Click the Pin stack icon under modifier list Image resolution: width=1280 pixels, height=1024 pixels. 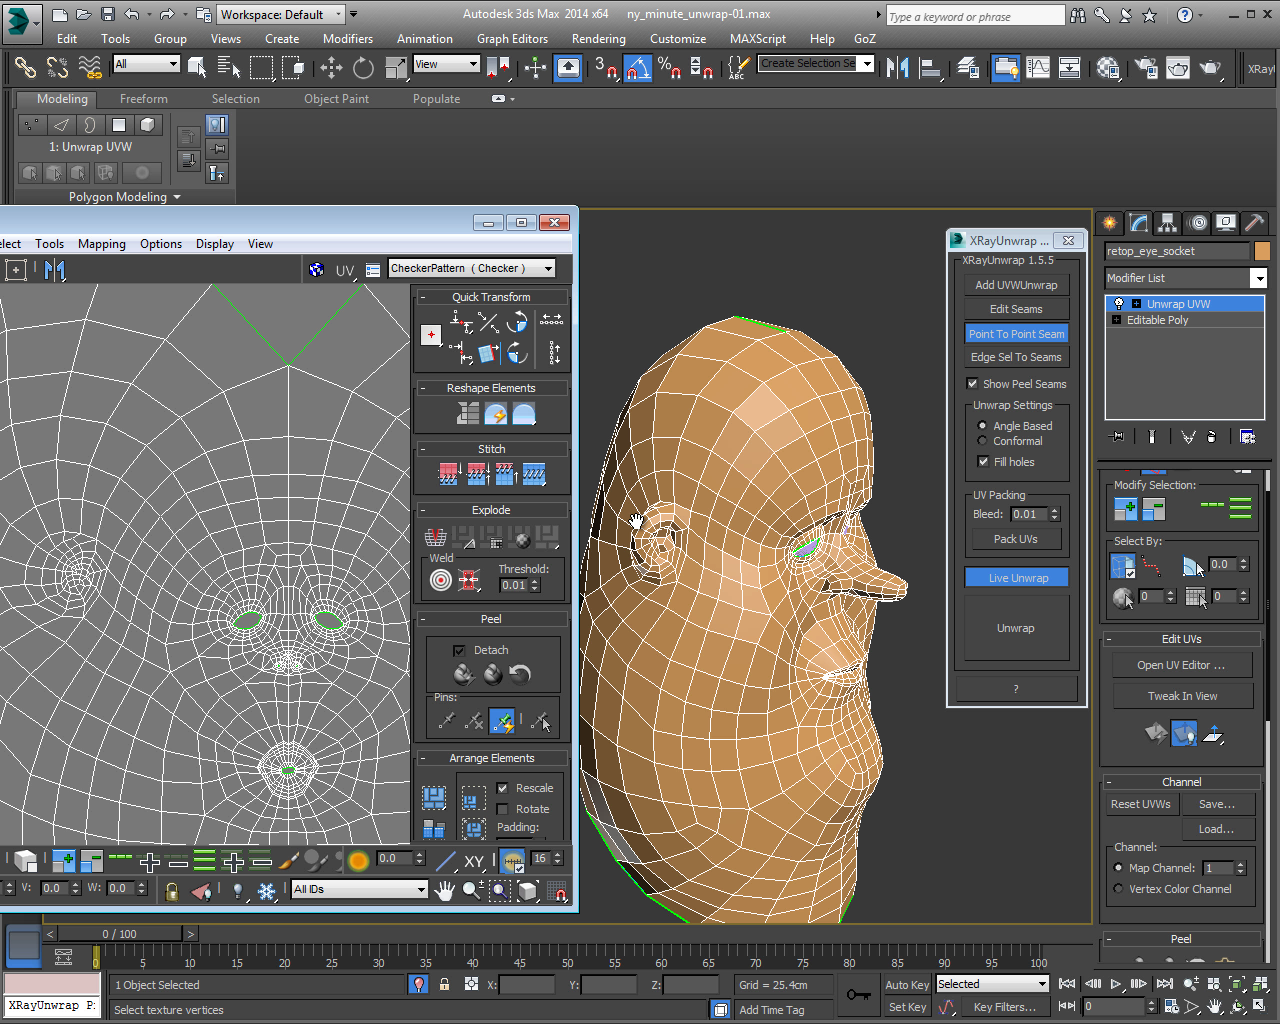click(1118, 436)
